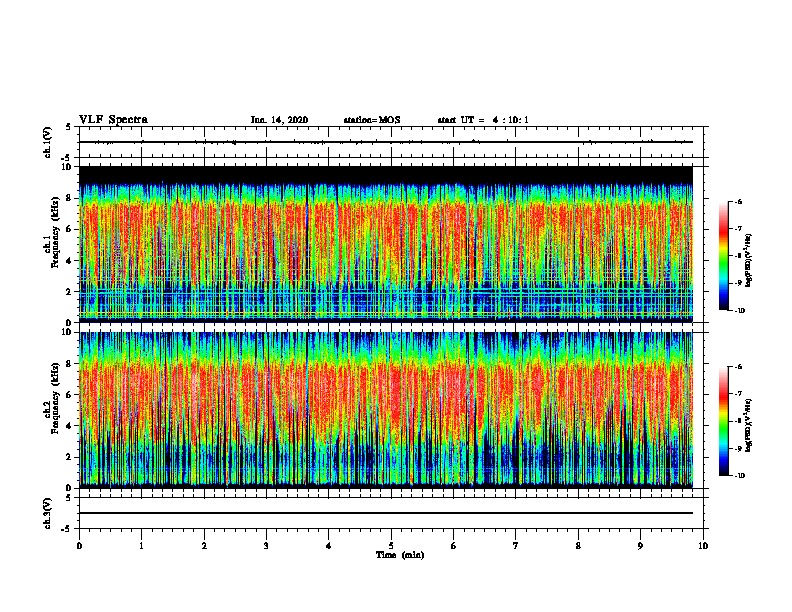The width and height of the screenshot is (792, 612).
Task: Click time axis tick label "5"
Action: click(391, 546)
